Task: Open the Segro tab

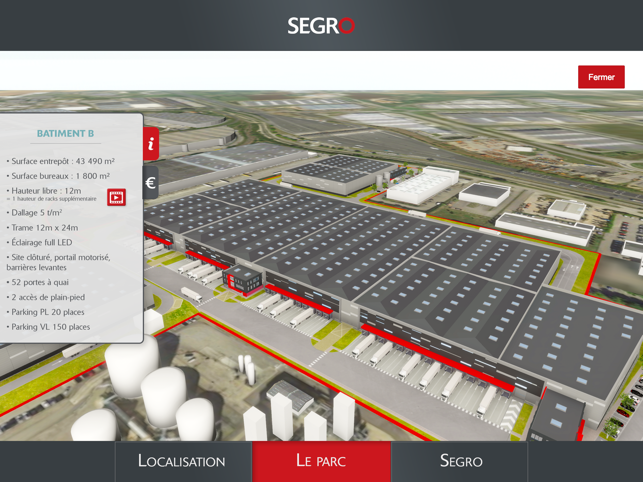Action: pos(461,461)
